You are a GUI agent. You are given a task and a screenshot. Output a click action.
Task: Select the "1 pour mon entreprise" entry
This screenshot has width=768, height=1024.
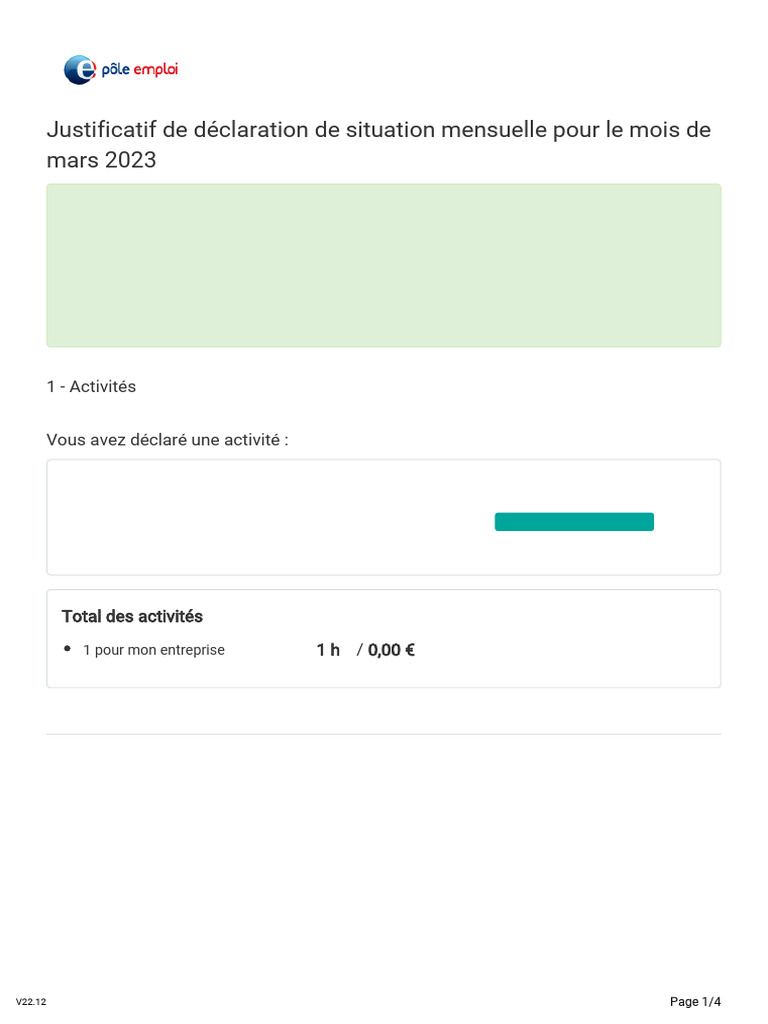pyautogui.click(x=154, y=650)
